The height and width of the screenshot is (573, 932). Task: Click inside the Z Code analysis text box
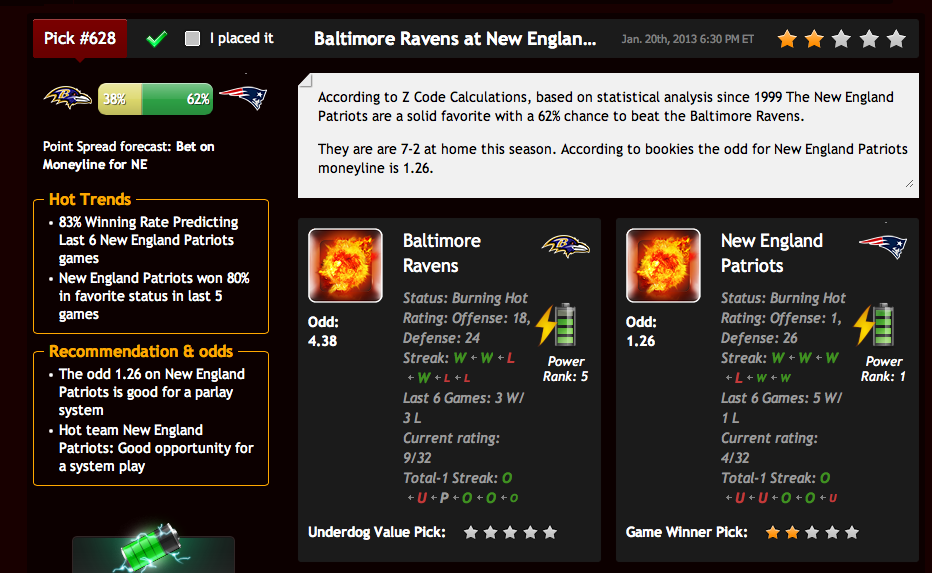(608, 136)
